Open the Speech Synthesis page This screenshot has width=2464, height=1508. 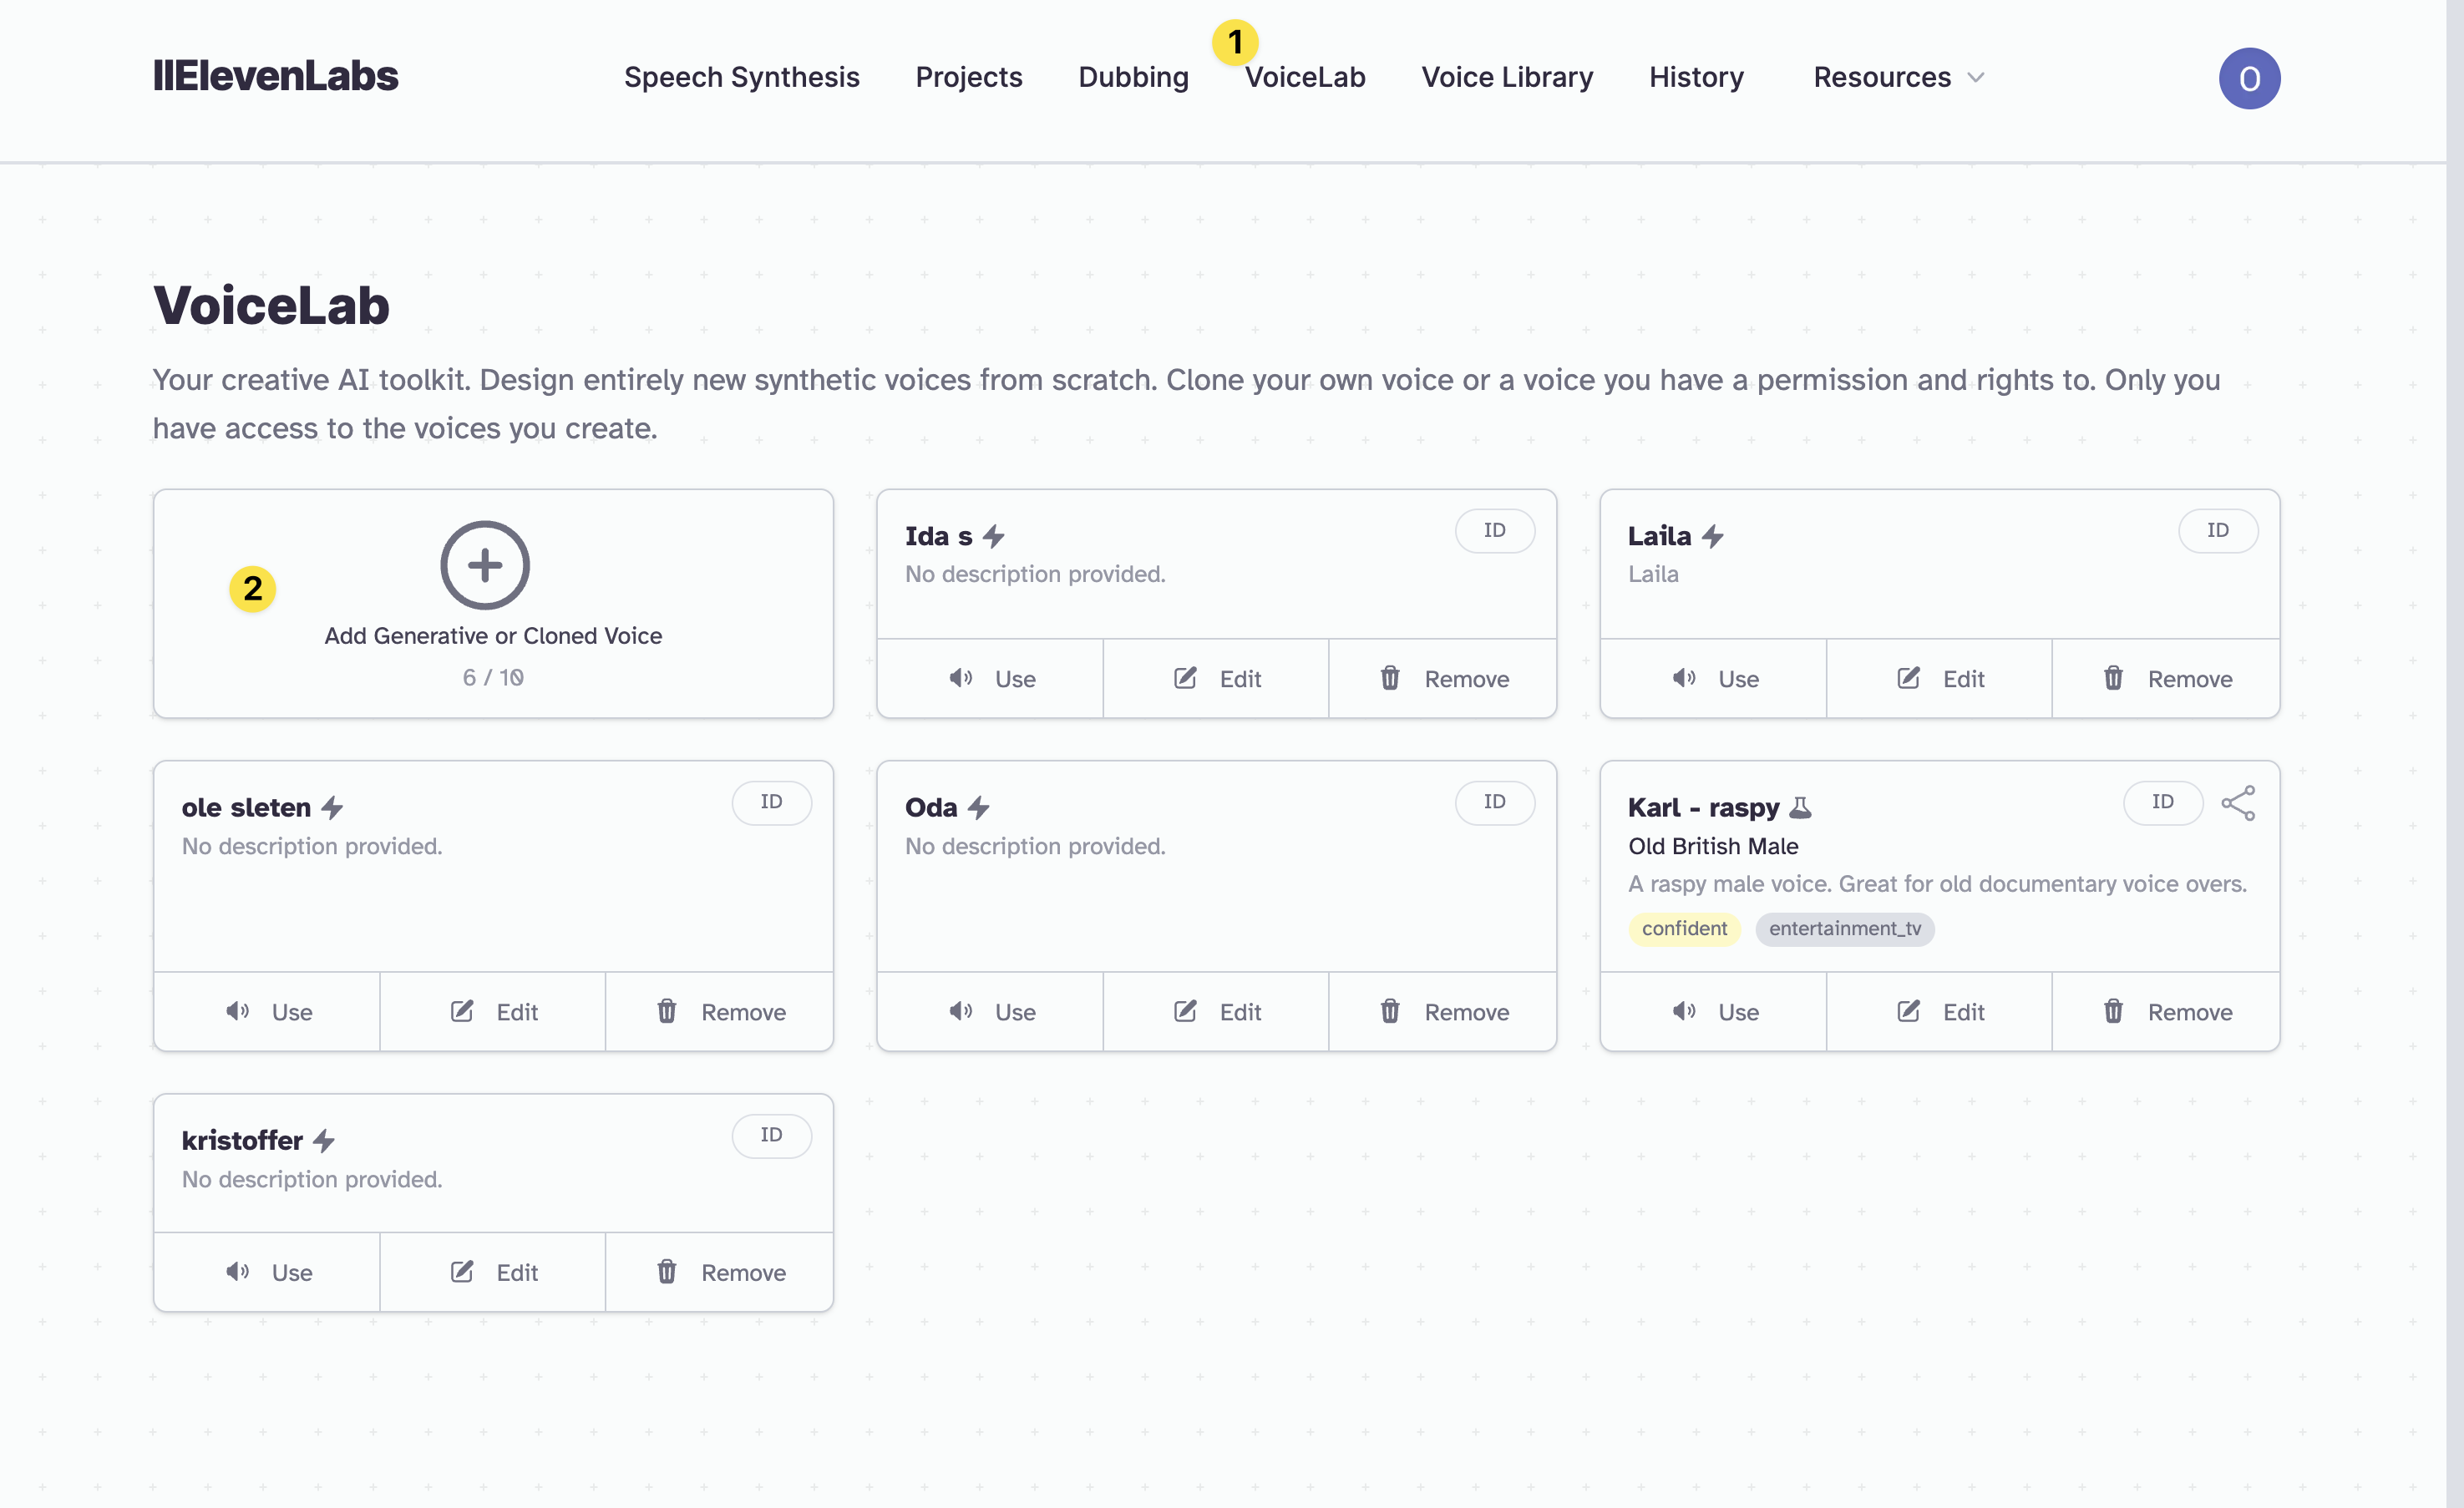741,77
